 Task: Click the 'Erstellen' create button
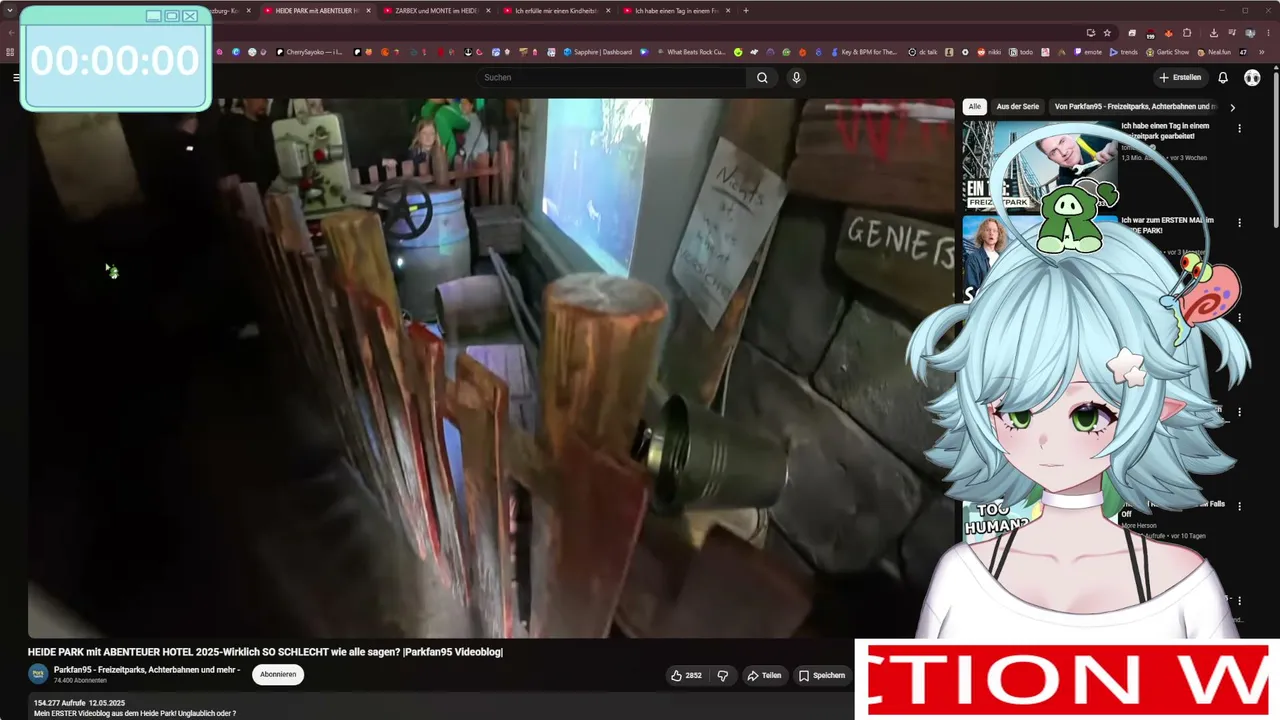[x=1180, y=78]
